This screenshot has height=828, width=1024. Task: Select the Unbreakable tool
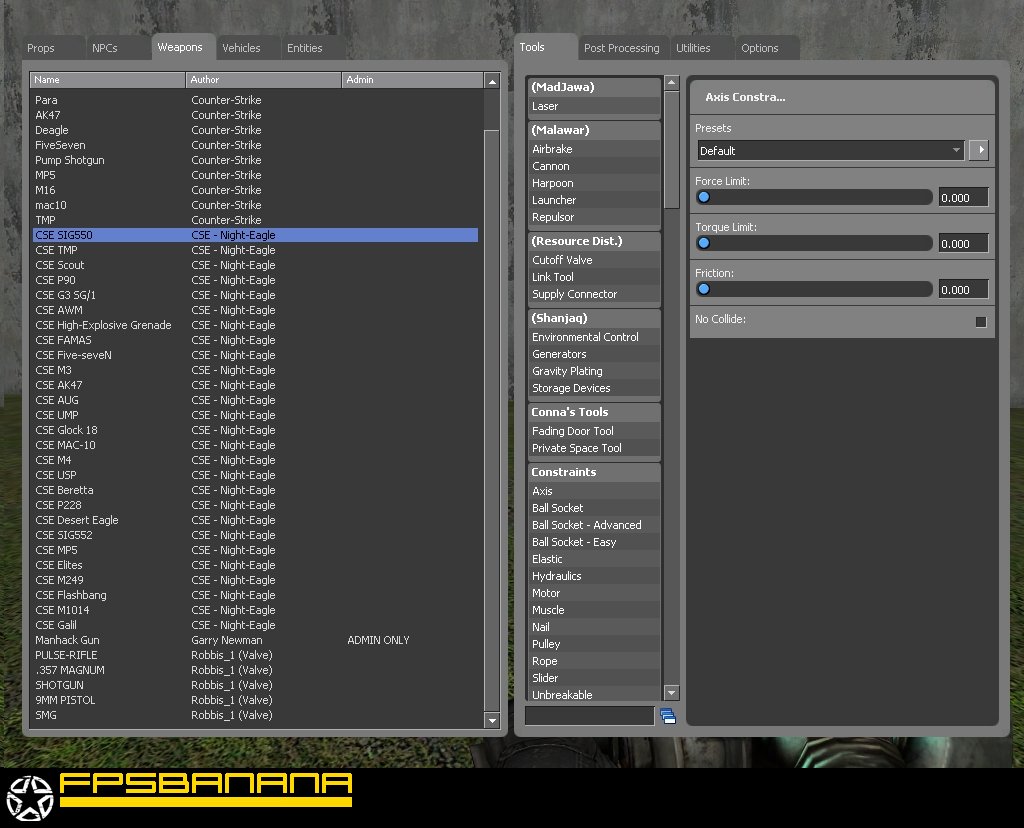594,695
